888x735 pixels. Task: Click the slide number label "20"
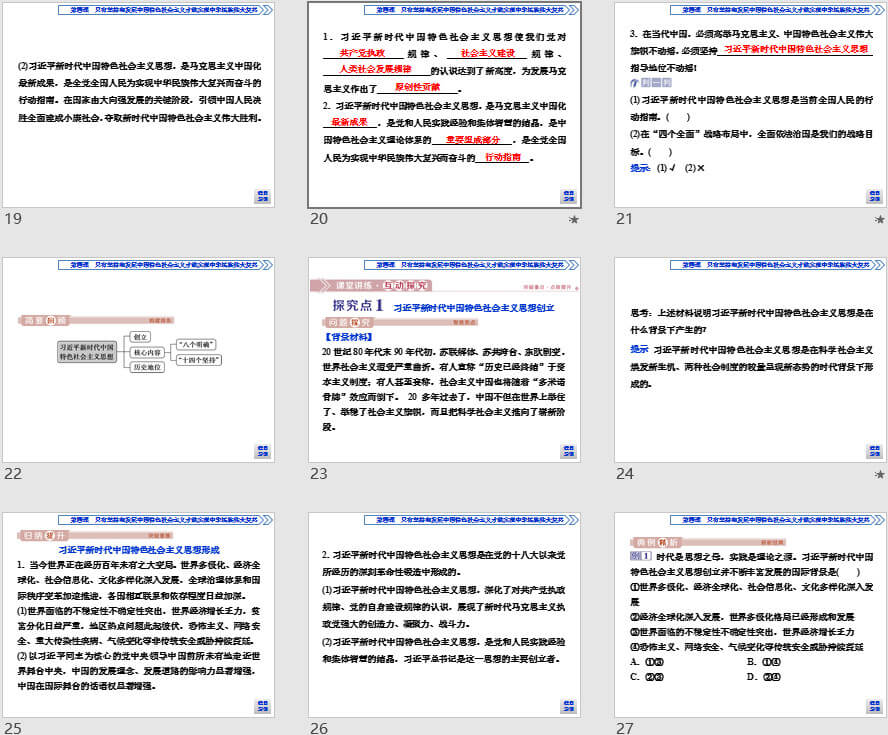[319, 219]
